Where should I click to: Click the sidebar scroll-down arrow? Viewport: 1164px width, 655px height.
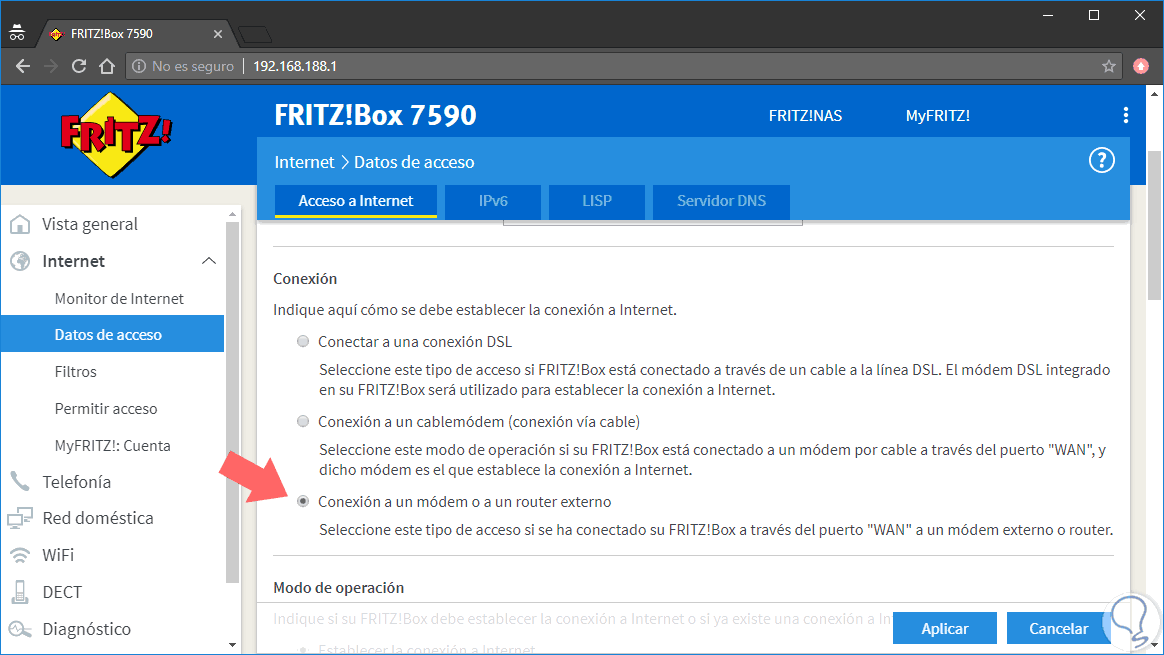[232, 645]
